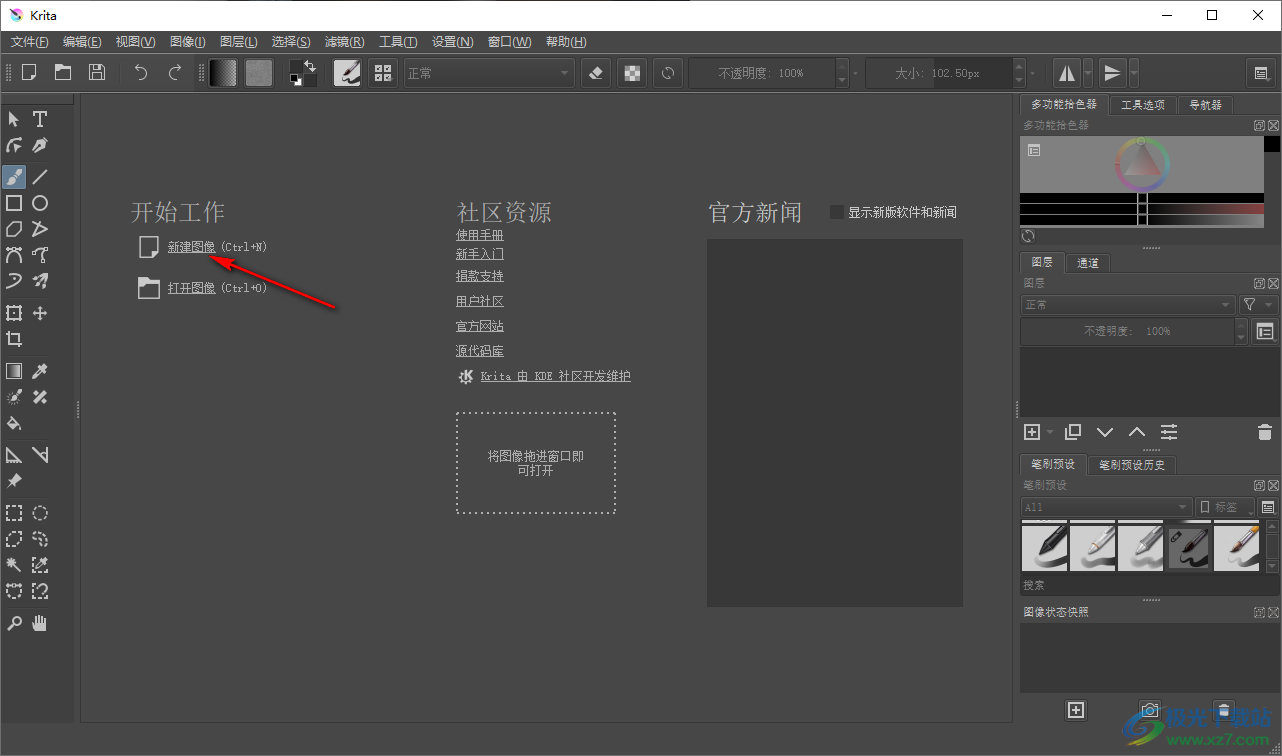This screenshot has height=756, width=1282.
Task: Toggle vertical mirror tool
Action: (x=1111, y=72)
